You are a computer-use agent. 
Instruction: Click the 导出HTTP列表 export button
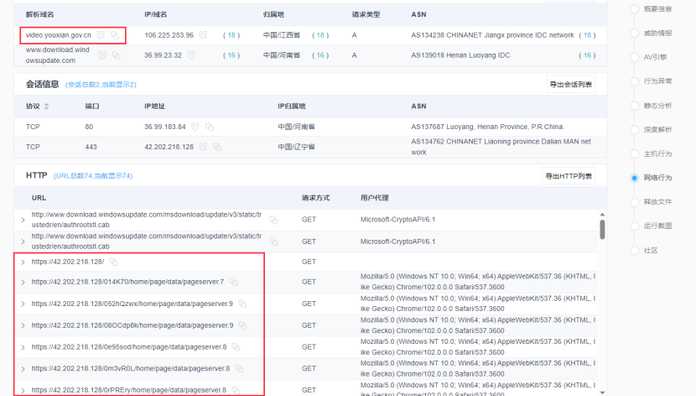click(569, 176)
